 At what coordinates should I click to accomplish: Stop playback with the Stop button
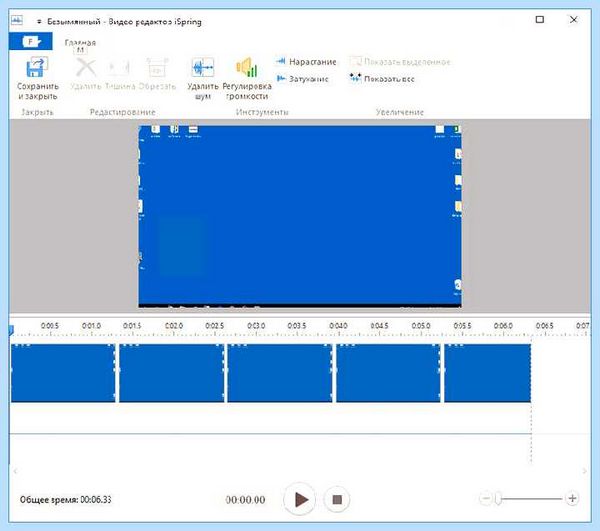(337, 499)
